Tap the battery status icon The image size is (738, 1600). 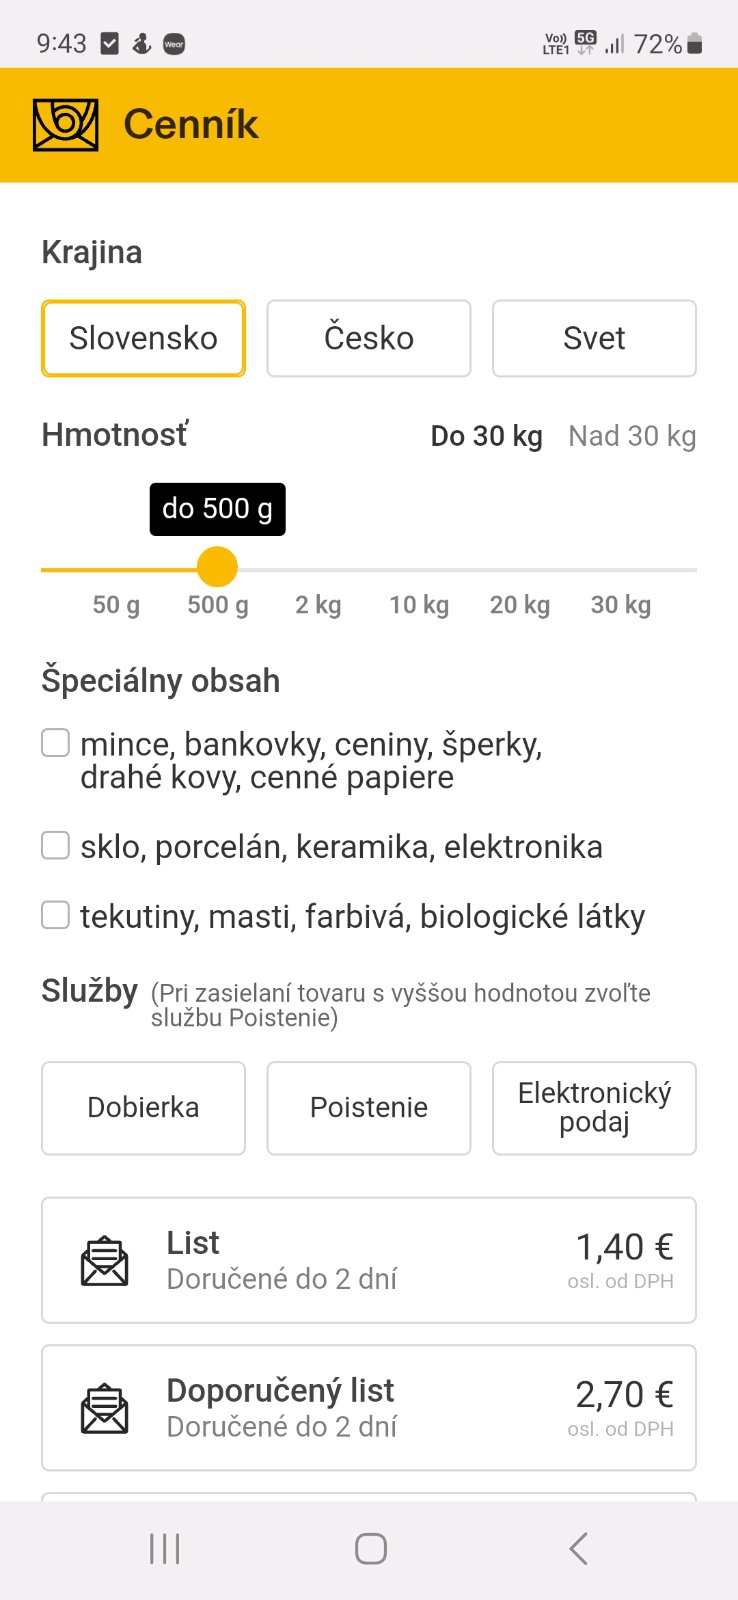(695, 43)
